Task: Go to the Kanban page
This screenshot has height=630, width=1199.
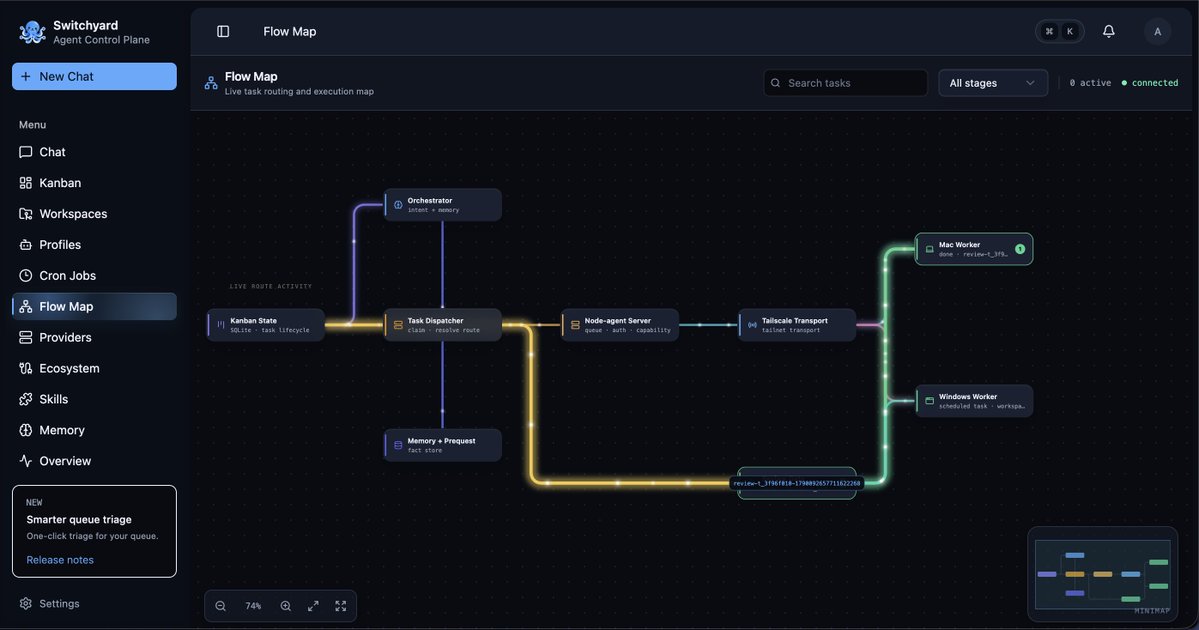Action: tap(94, 183)
